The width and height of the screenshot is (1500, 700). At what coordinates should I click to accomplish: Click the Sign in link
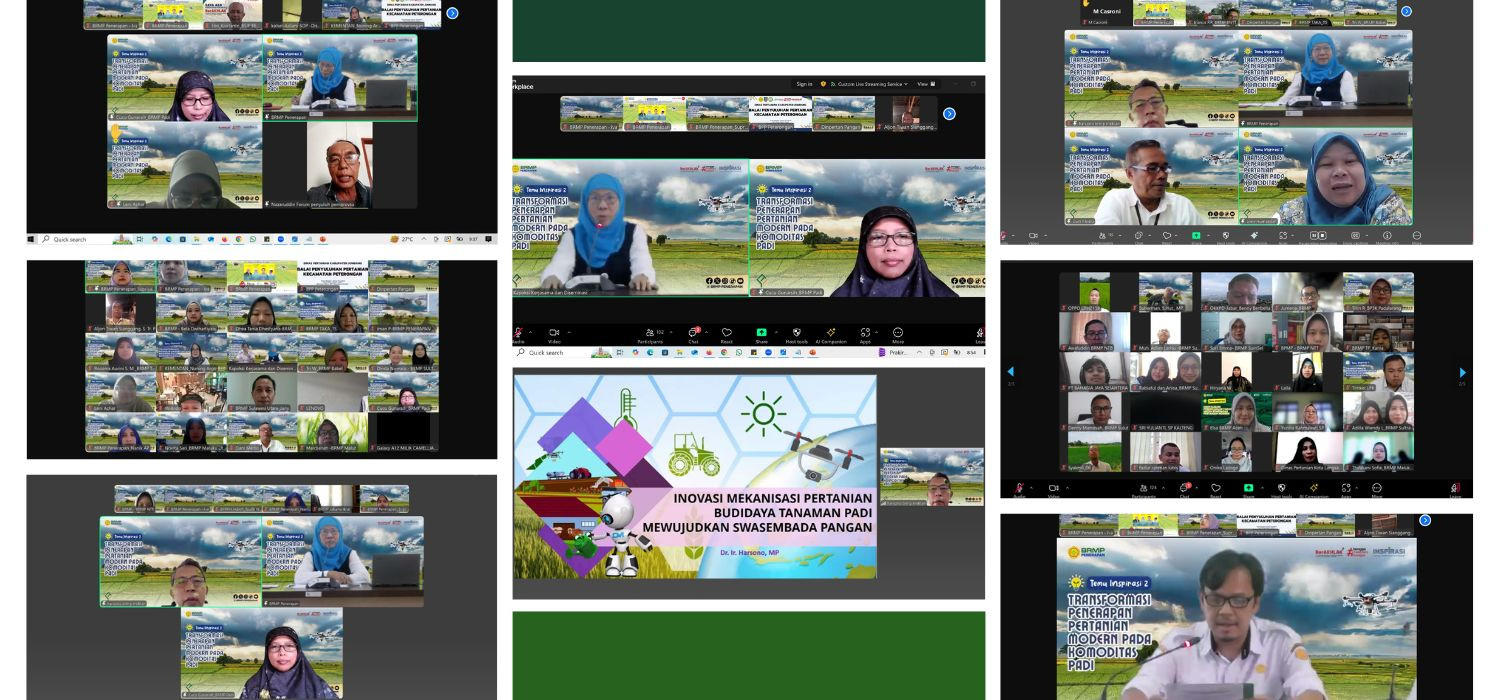point(804,84)
